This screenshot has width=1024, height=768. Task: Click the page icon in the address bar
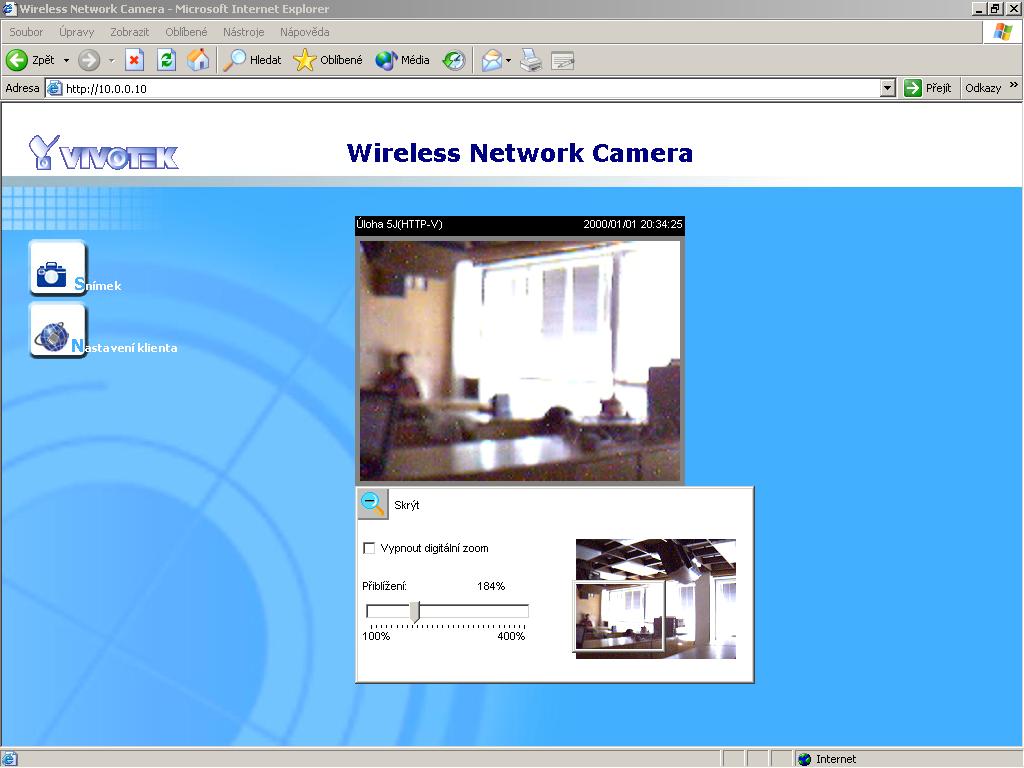pyautogui.click(x=55, y=88)
